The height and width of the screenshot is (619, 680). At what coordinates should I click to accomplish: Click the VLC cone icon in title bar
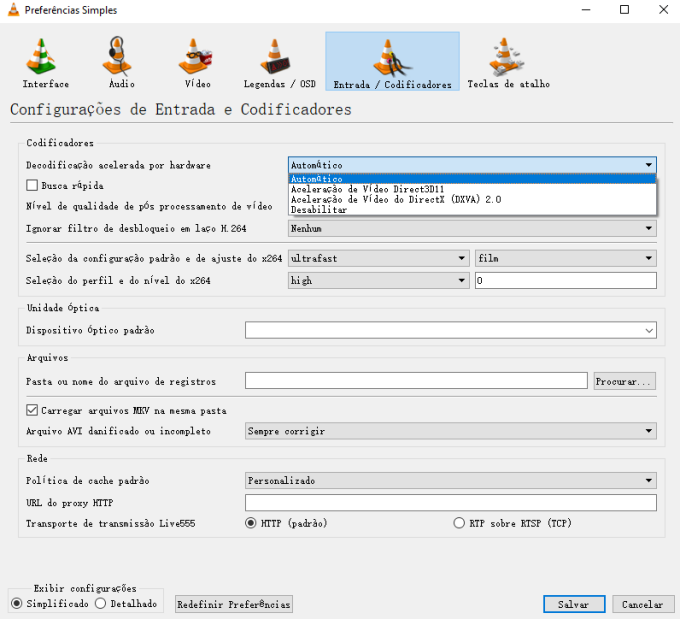point(13,10)
